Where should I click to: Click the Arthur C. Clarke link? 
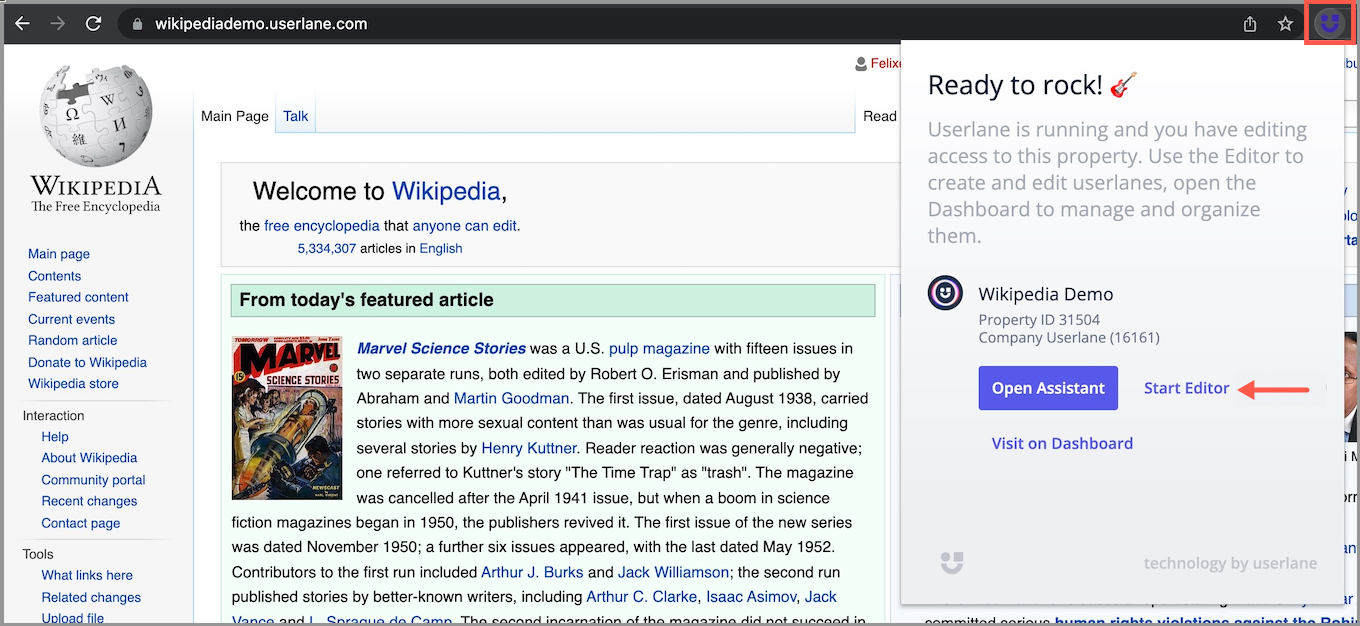[x=641, y=597]
